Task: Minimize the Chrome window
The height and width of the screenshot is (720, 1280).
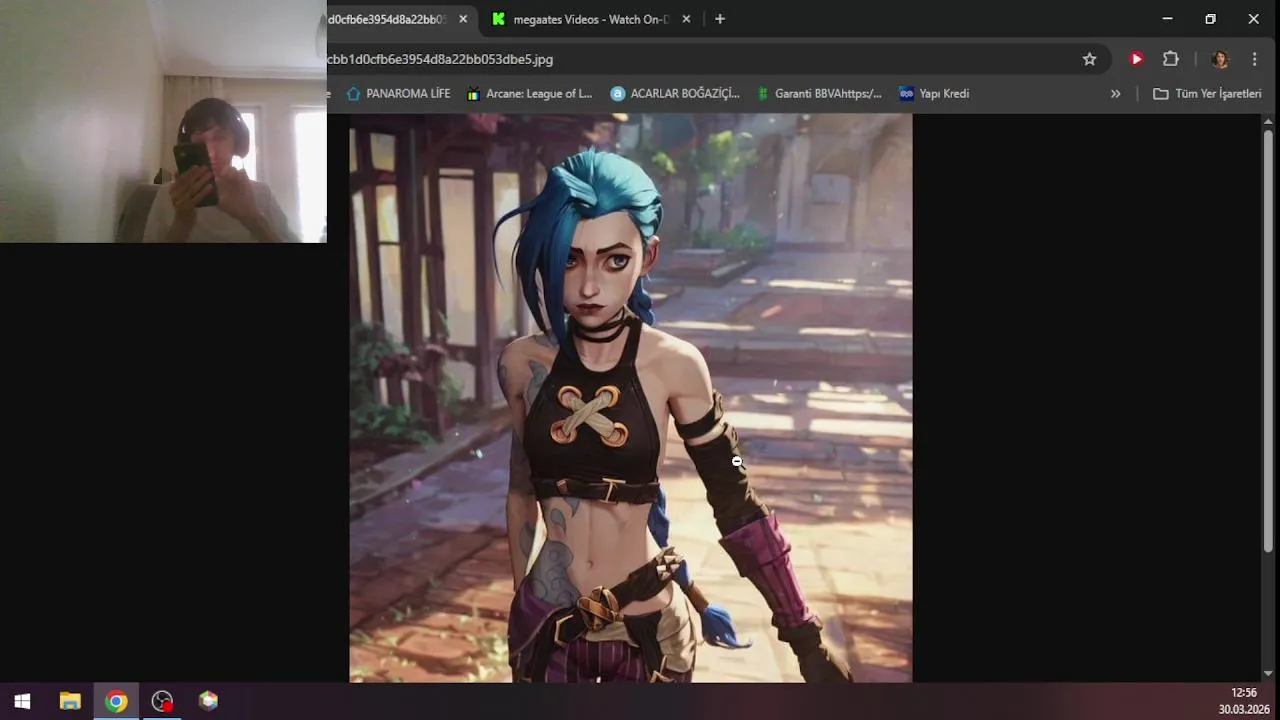Action: pos(1167,19)
